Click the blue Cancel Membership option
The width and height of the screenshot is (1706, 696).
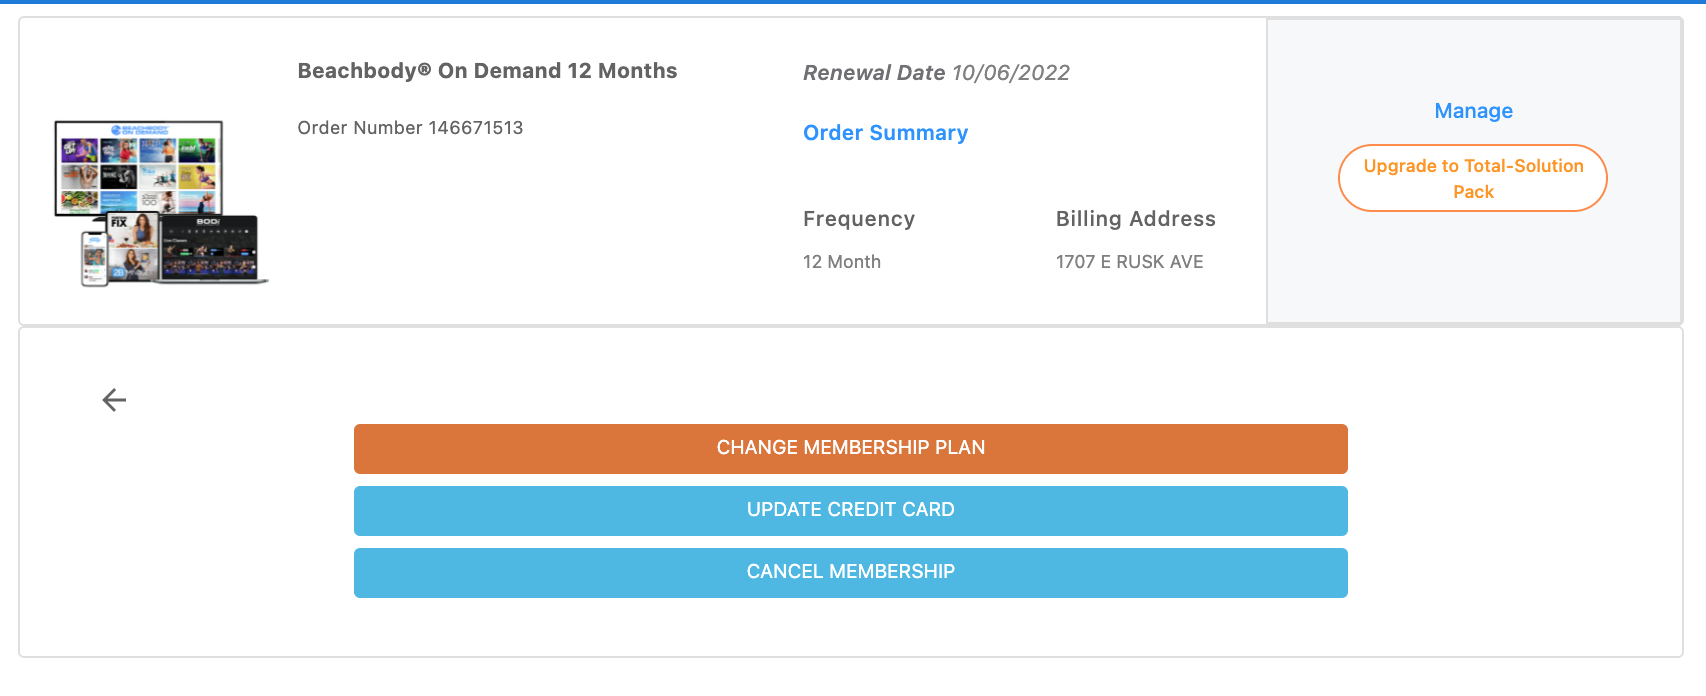[x=850, y=572]
